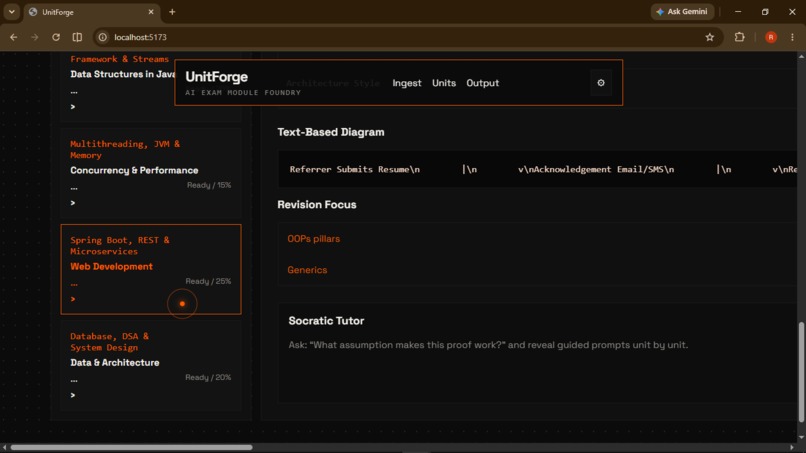Click the Ready / 25% status text
Viewport: 806px width, 453px height.
tap(208, 281)
